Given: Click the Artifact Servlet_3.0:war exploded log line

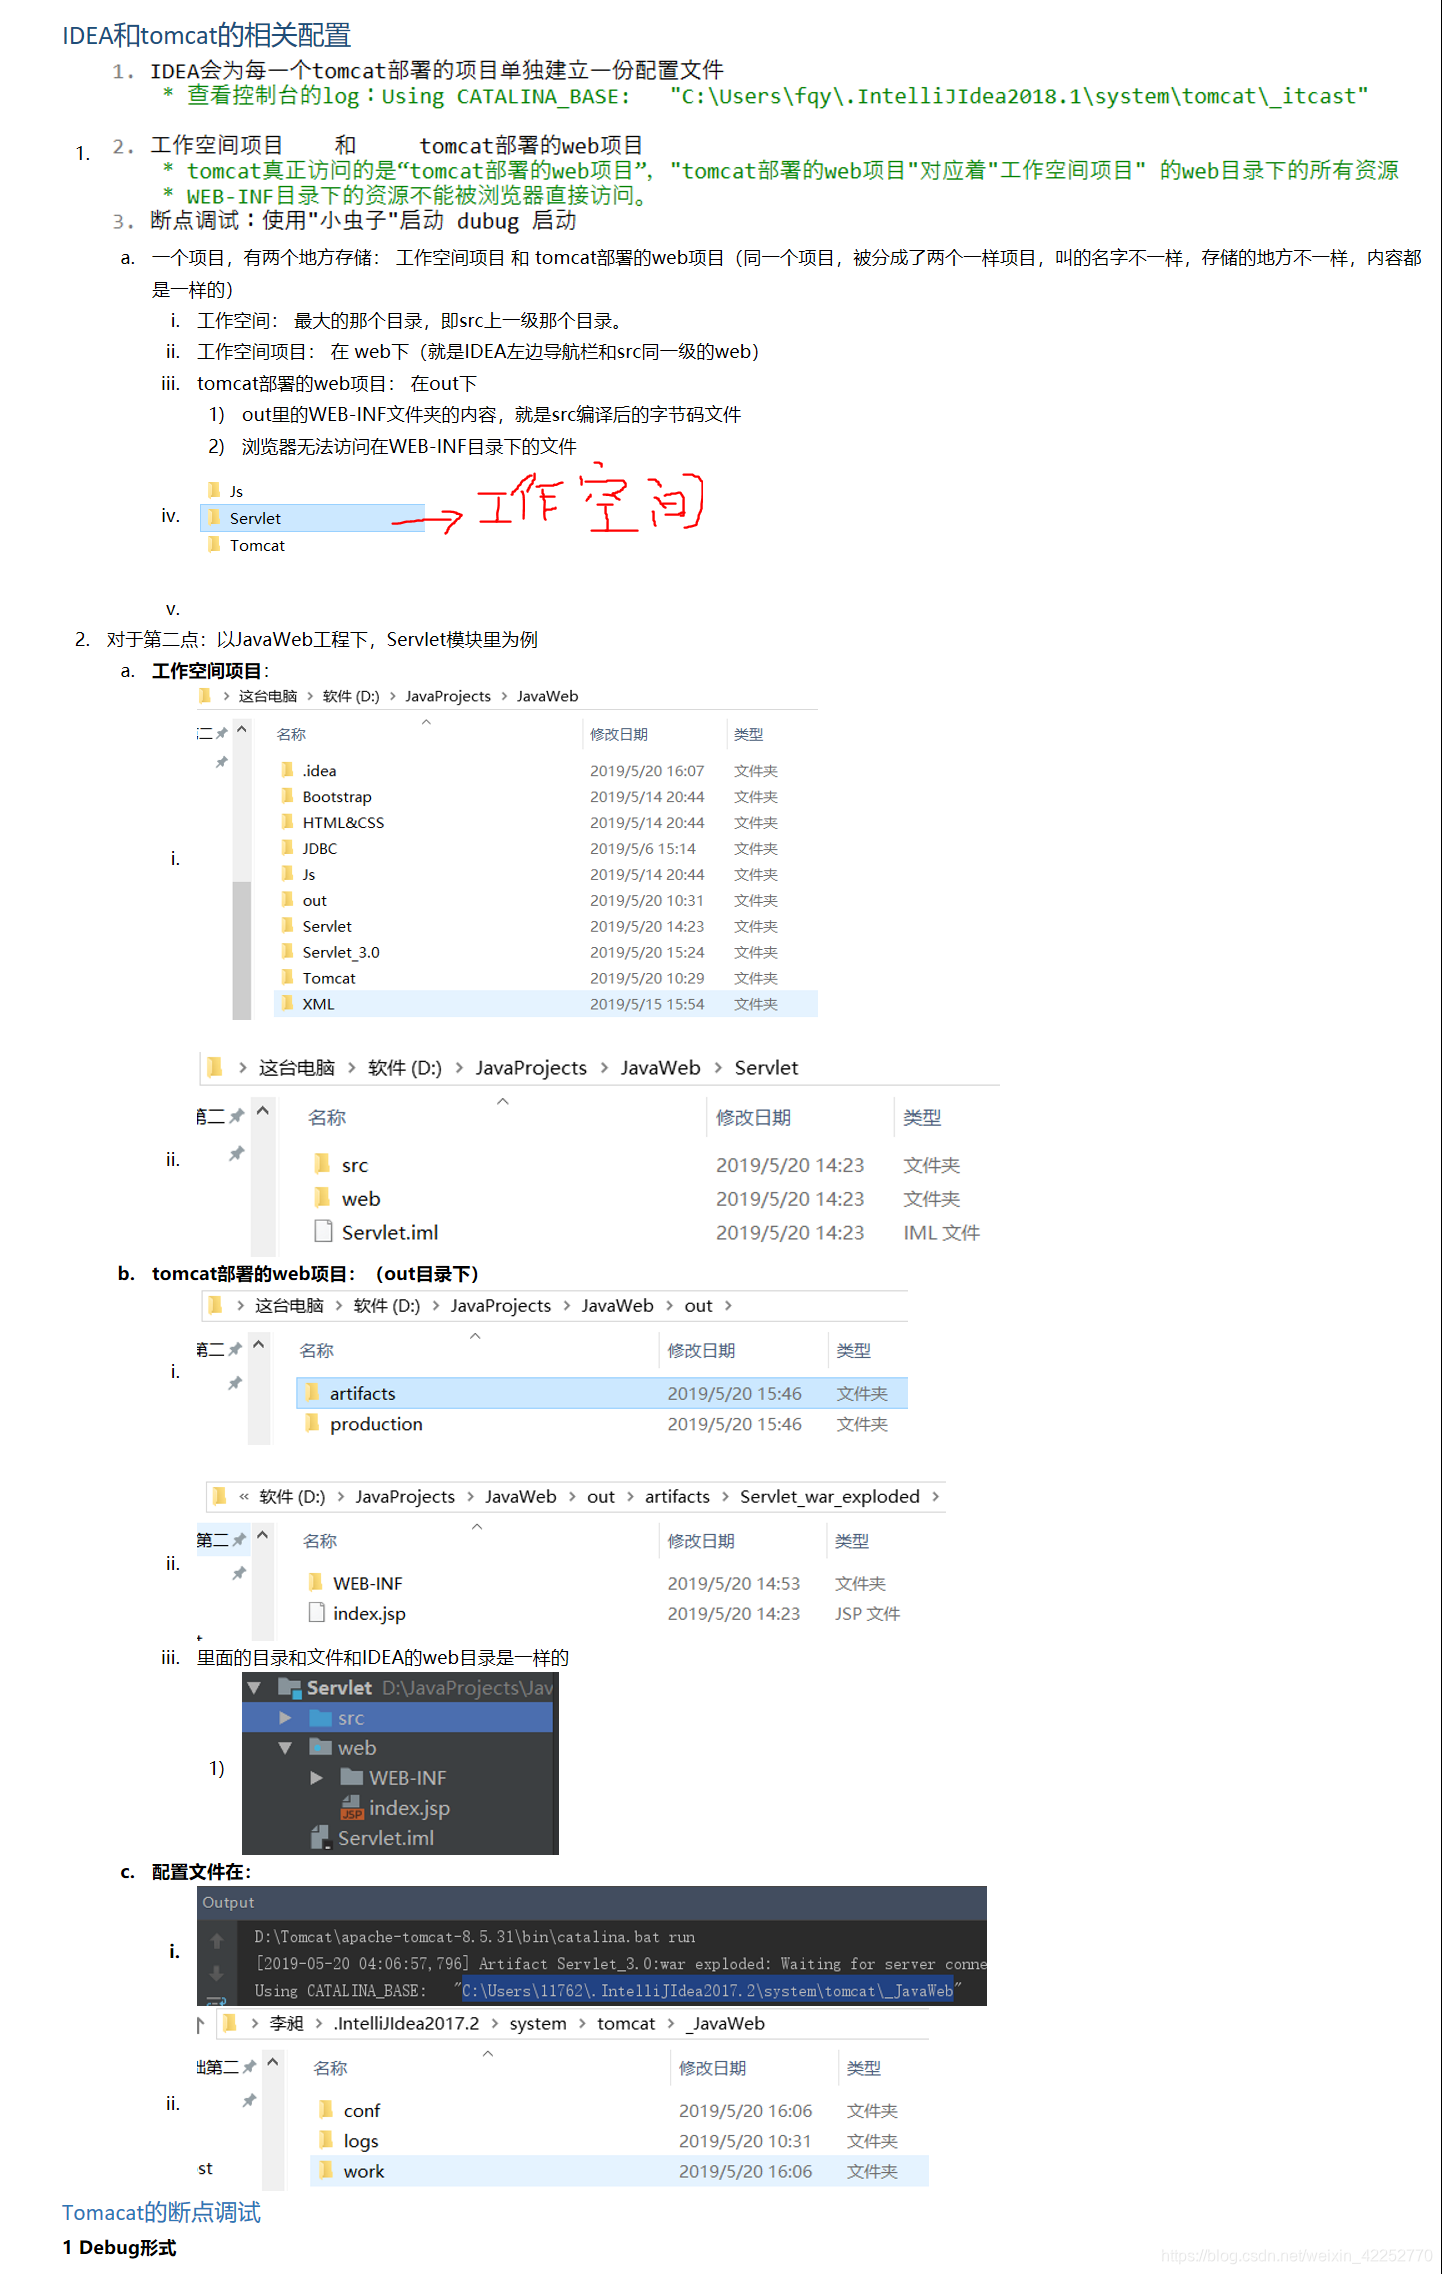Looking at the screenshot, I should pyautogui.click(x=621, y=1965).
